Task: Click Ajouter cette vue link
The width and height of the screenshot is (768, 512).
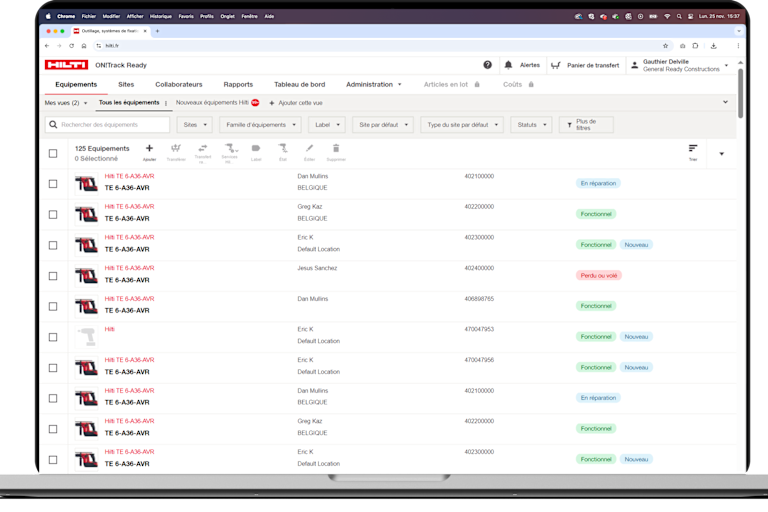Action: click(x=296, y=103)
